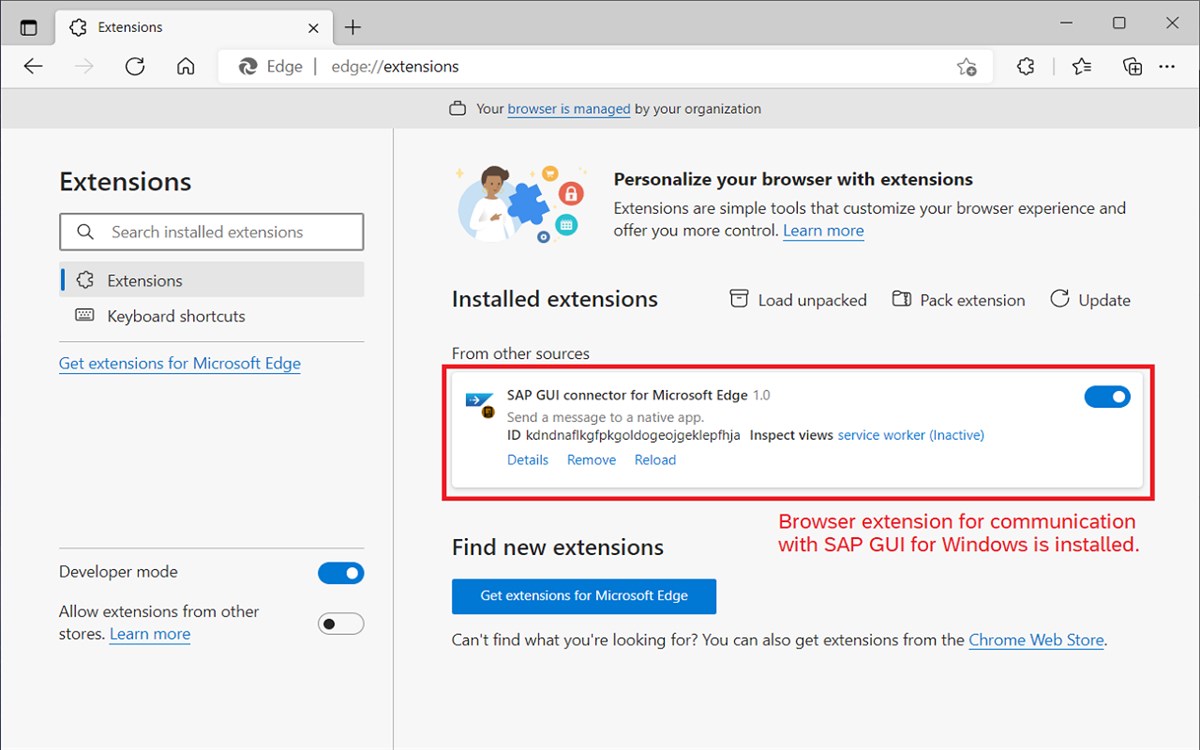This screenshot has width=1200, height=750.
Task: Open the Chrome Web Store link
Action: 1035,640
